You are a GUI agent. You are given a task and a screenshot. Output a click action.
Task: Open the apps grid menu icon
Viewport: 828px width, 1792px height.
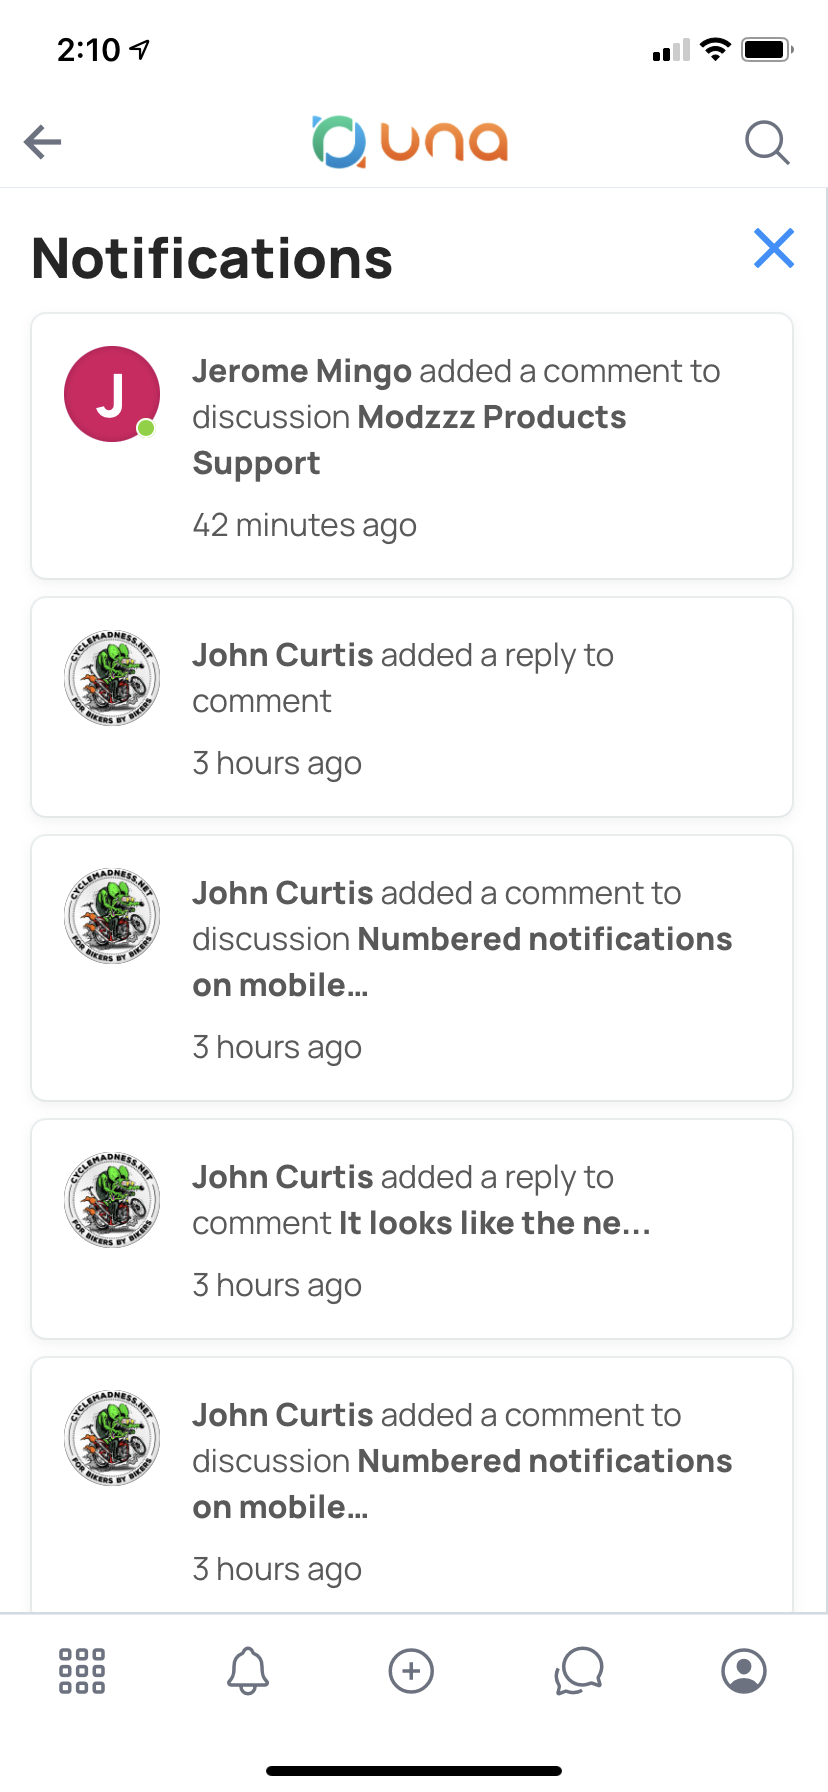pos(82,1671)
